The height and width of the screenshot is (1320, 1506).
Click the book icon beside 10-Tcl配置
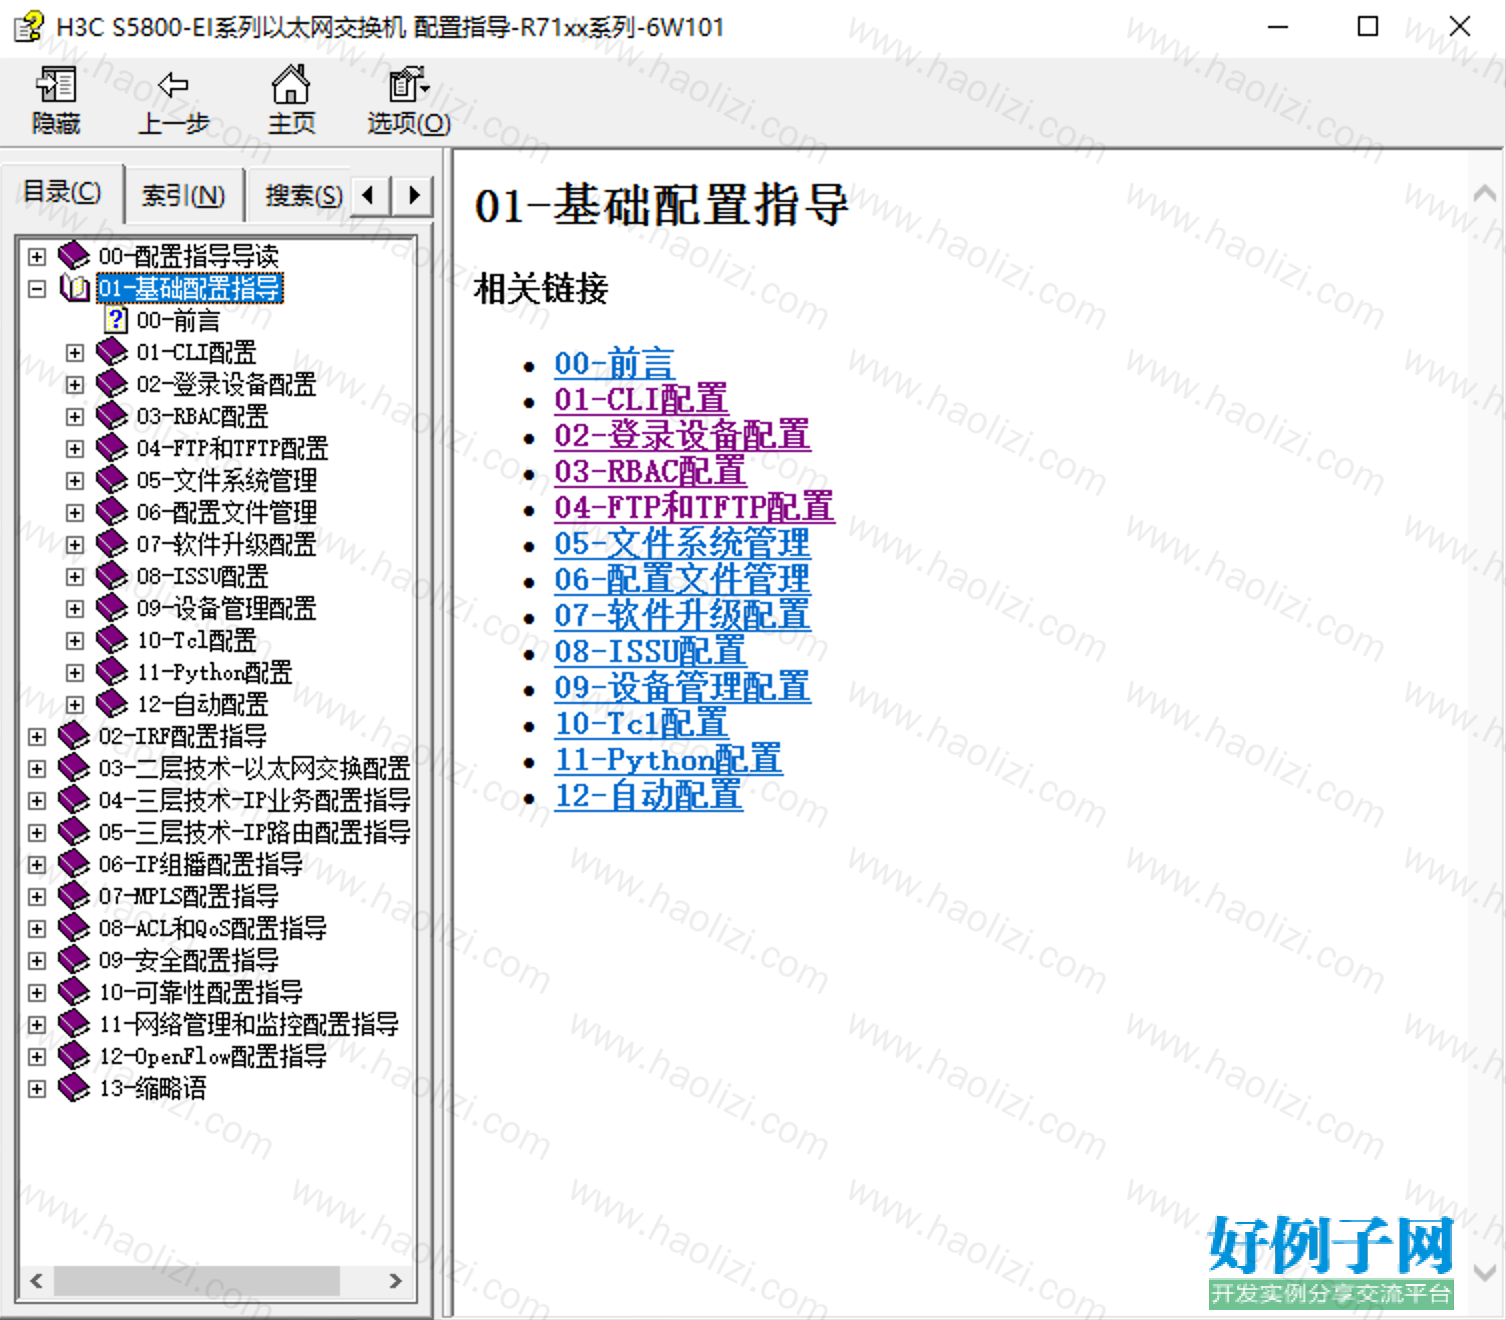coord(112,640)
